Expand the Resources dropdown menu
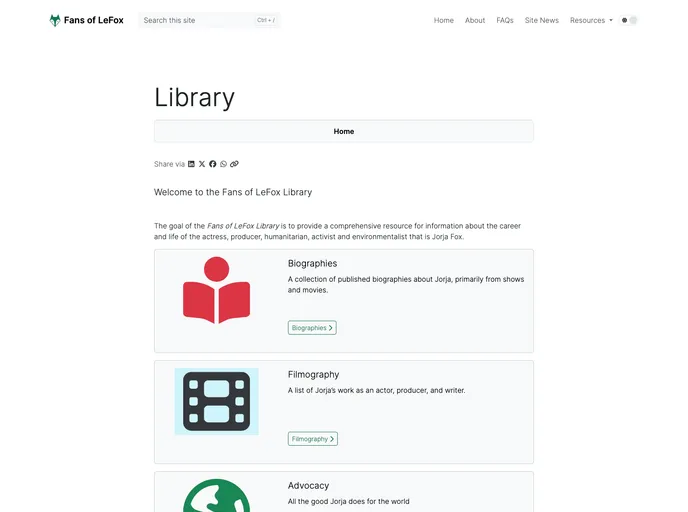The height and width of the screenshot is (512, 688). point(591,20)
